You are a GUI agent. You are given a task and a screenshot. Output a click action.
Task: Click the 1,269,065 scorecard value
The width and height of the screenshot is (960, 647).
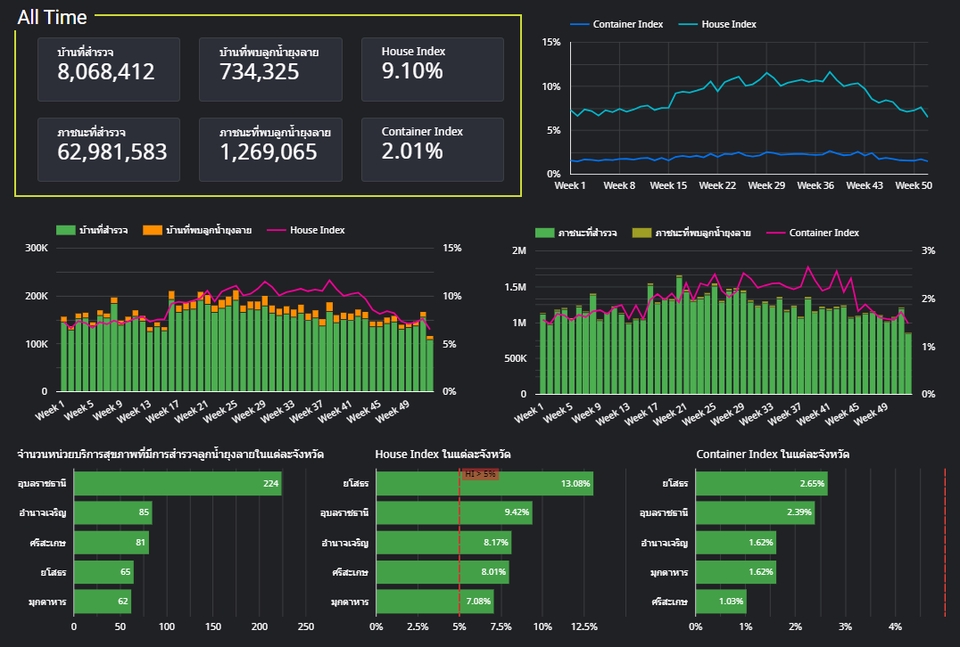268,152
